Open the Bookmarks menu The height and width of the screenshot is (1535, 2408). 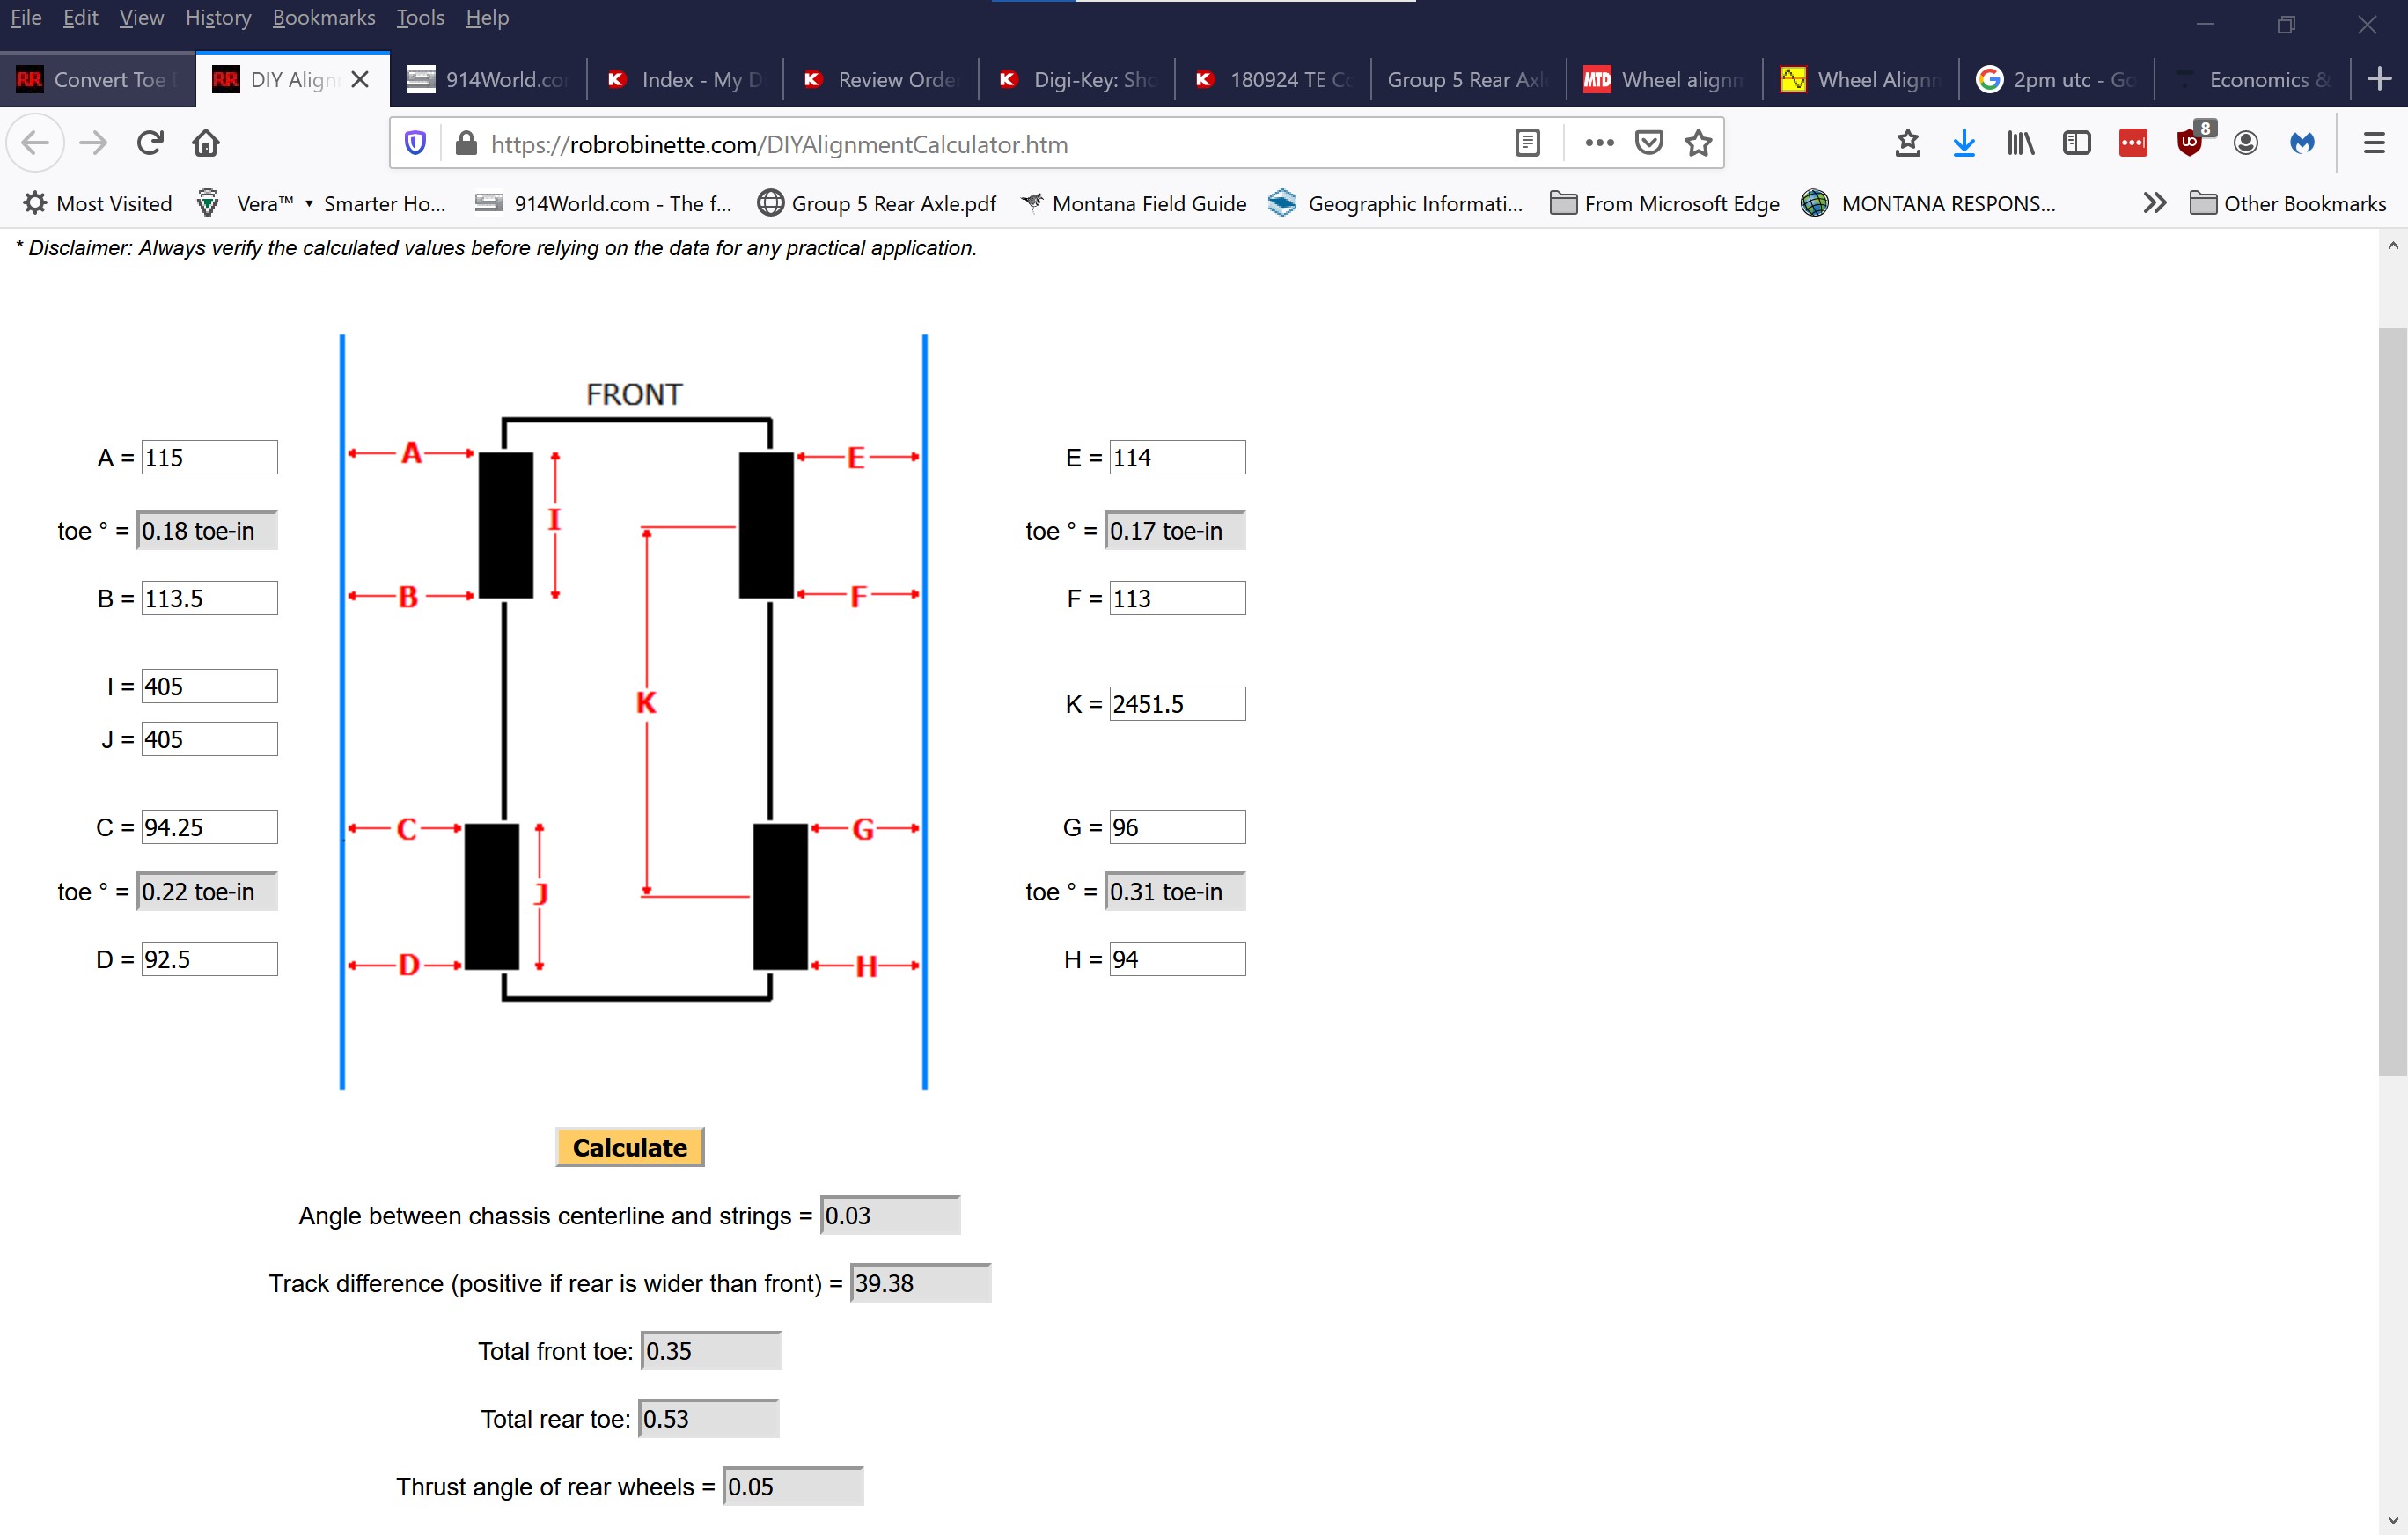323,18
